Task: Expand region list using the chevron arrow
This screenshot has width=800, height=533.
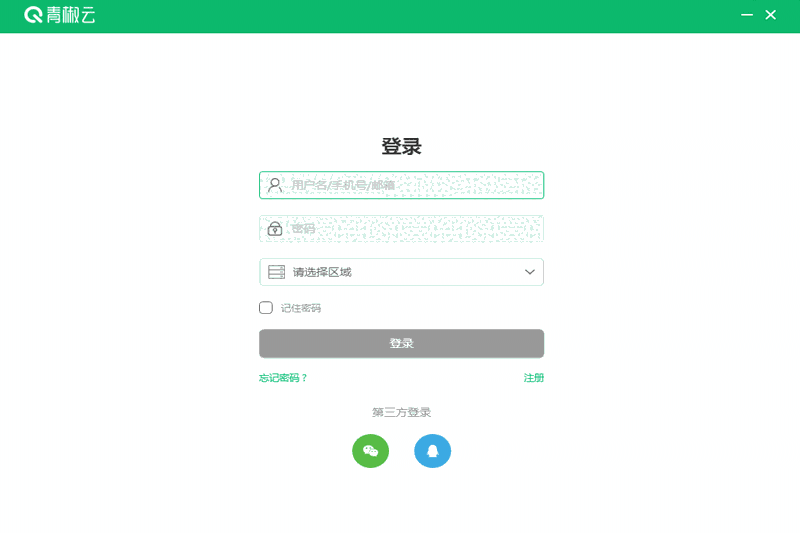Action: pyautogui.click(x=530, y=272)
